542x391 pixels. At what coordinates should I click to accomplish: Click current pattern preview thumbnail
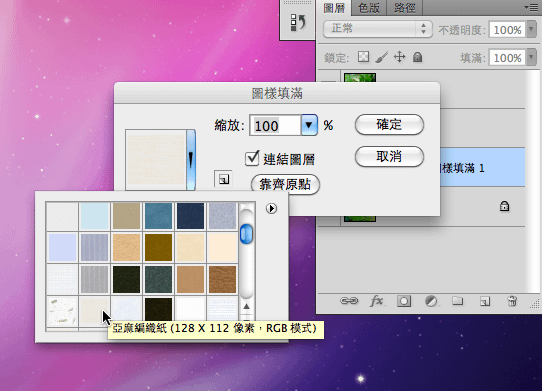click(x=156, y=160)
